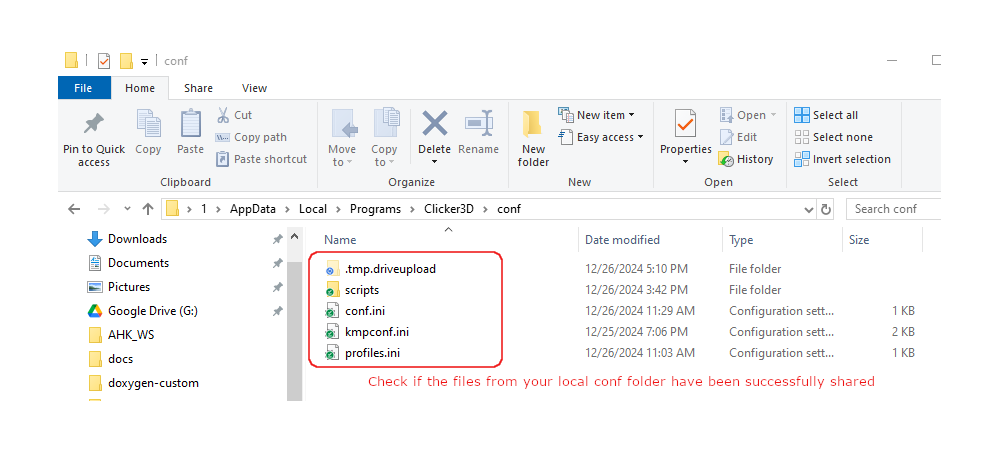The width and height of the screenshot is (1000, 450).
Task: Click the Rename icon
Action: [x=479, y=123]
